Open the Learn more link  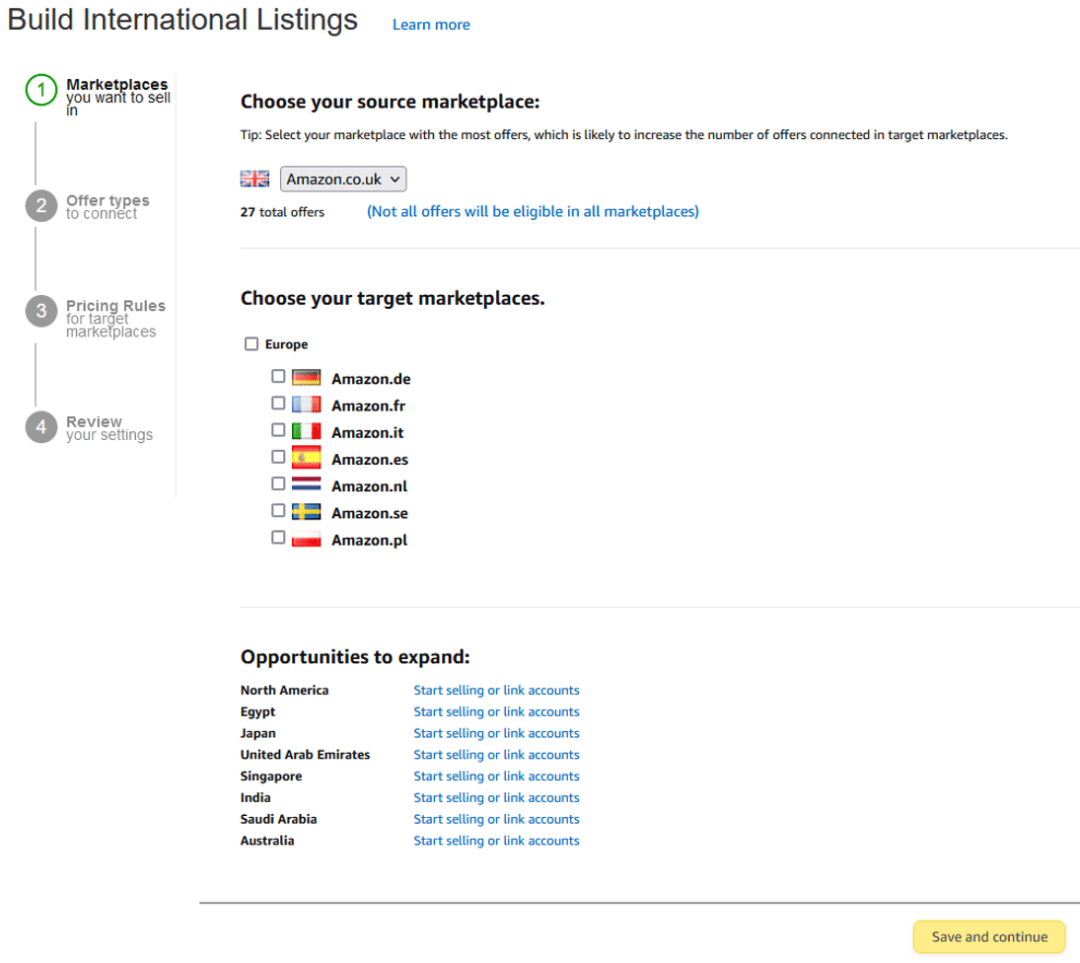click(431, 25)
